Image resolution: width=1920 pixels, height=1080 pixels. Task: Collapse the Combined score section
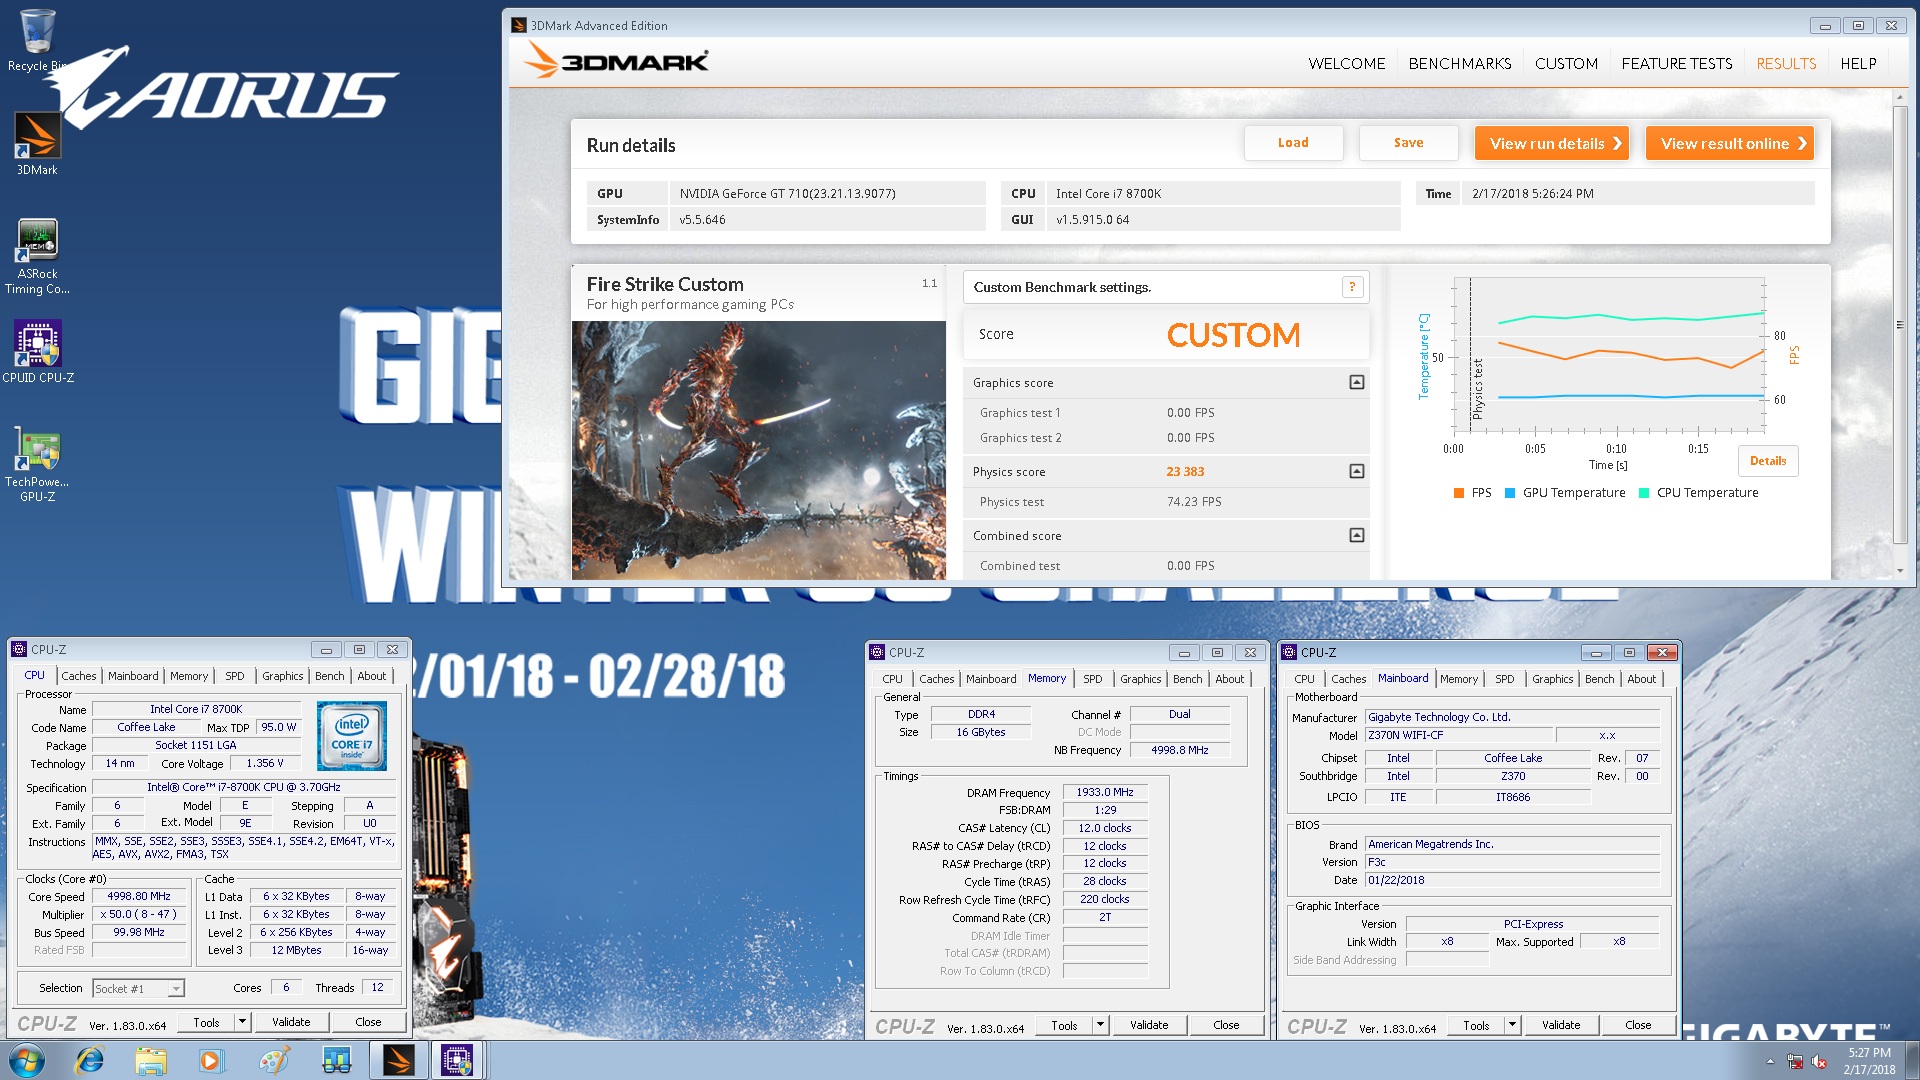point(1357,535)
